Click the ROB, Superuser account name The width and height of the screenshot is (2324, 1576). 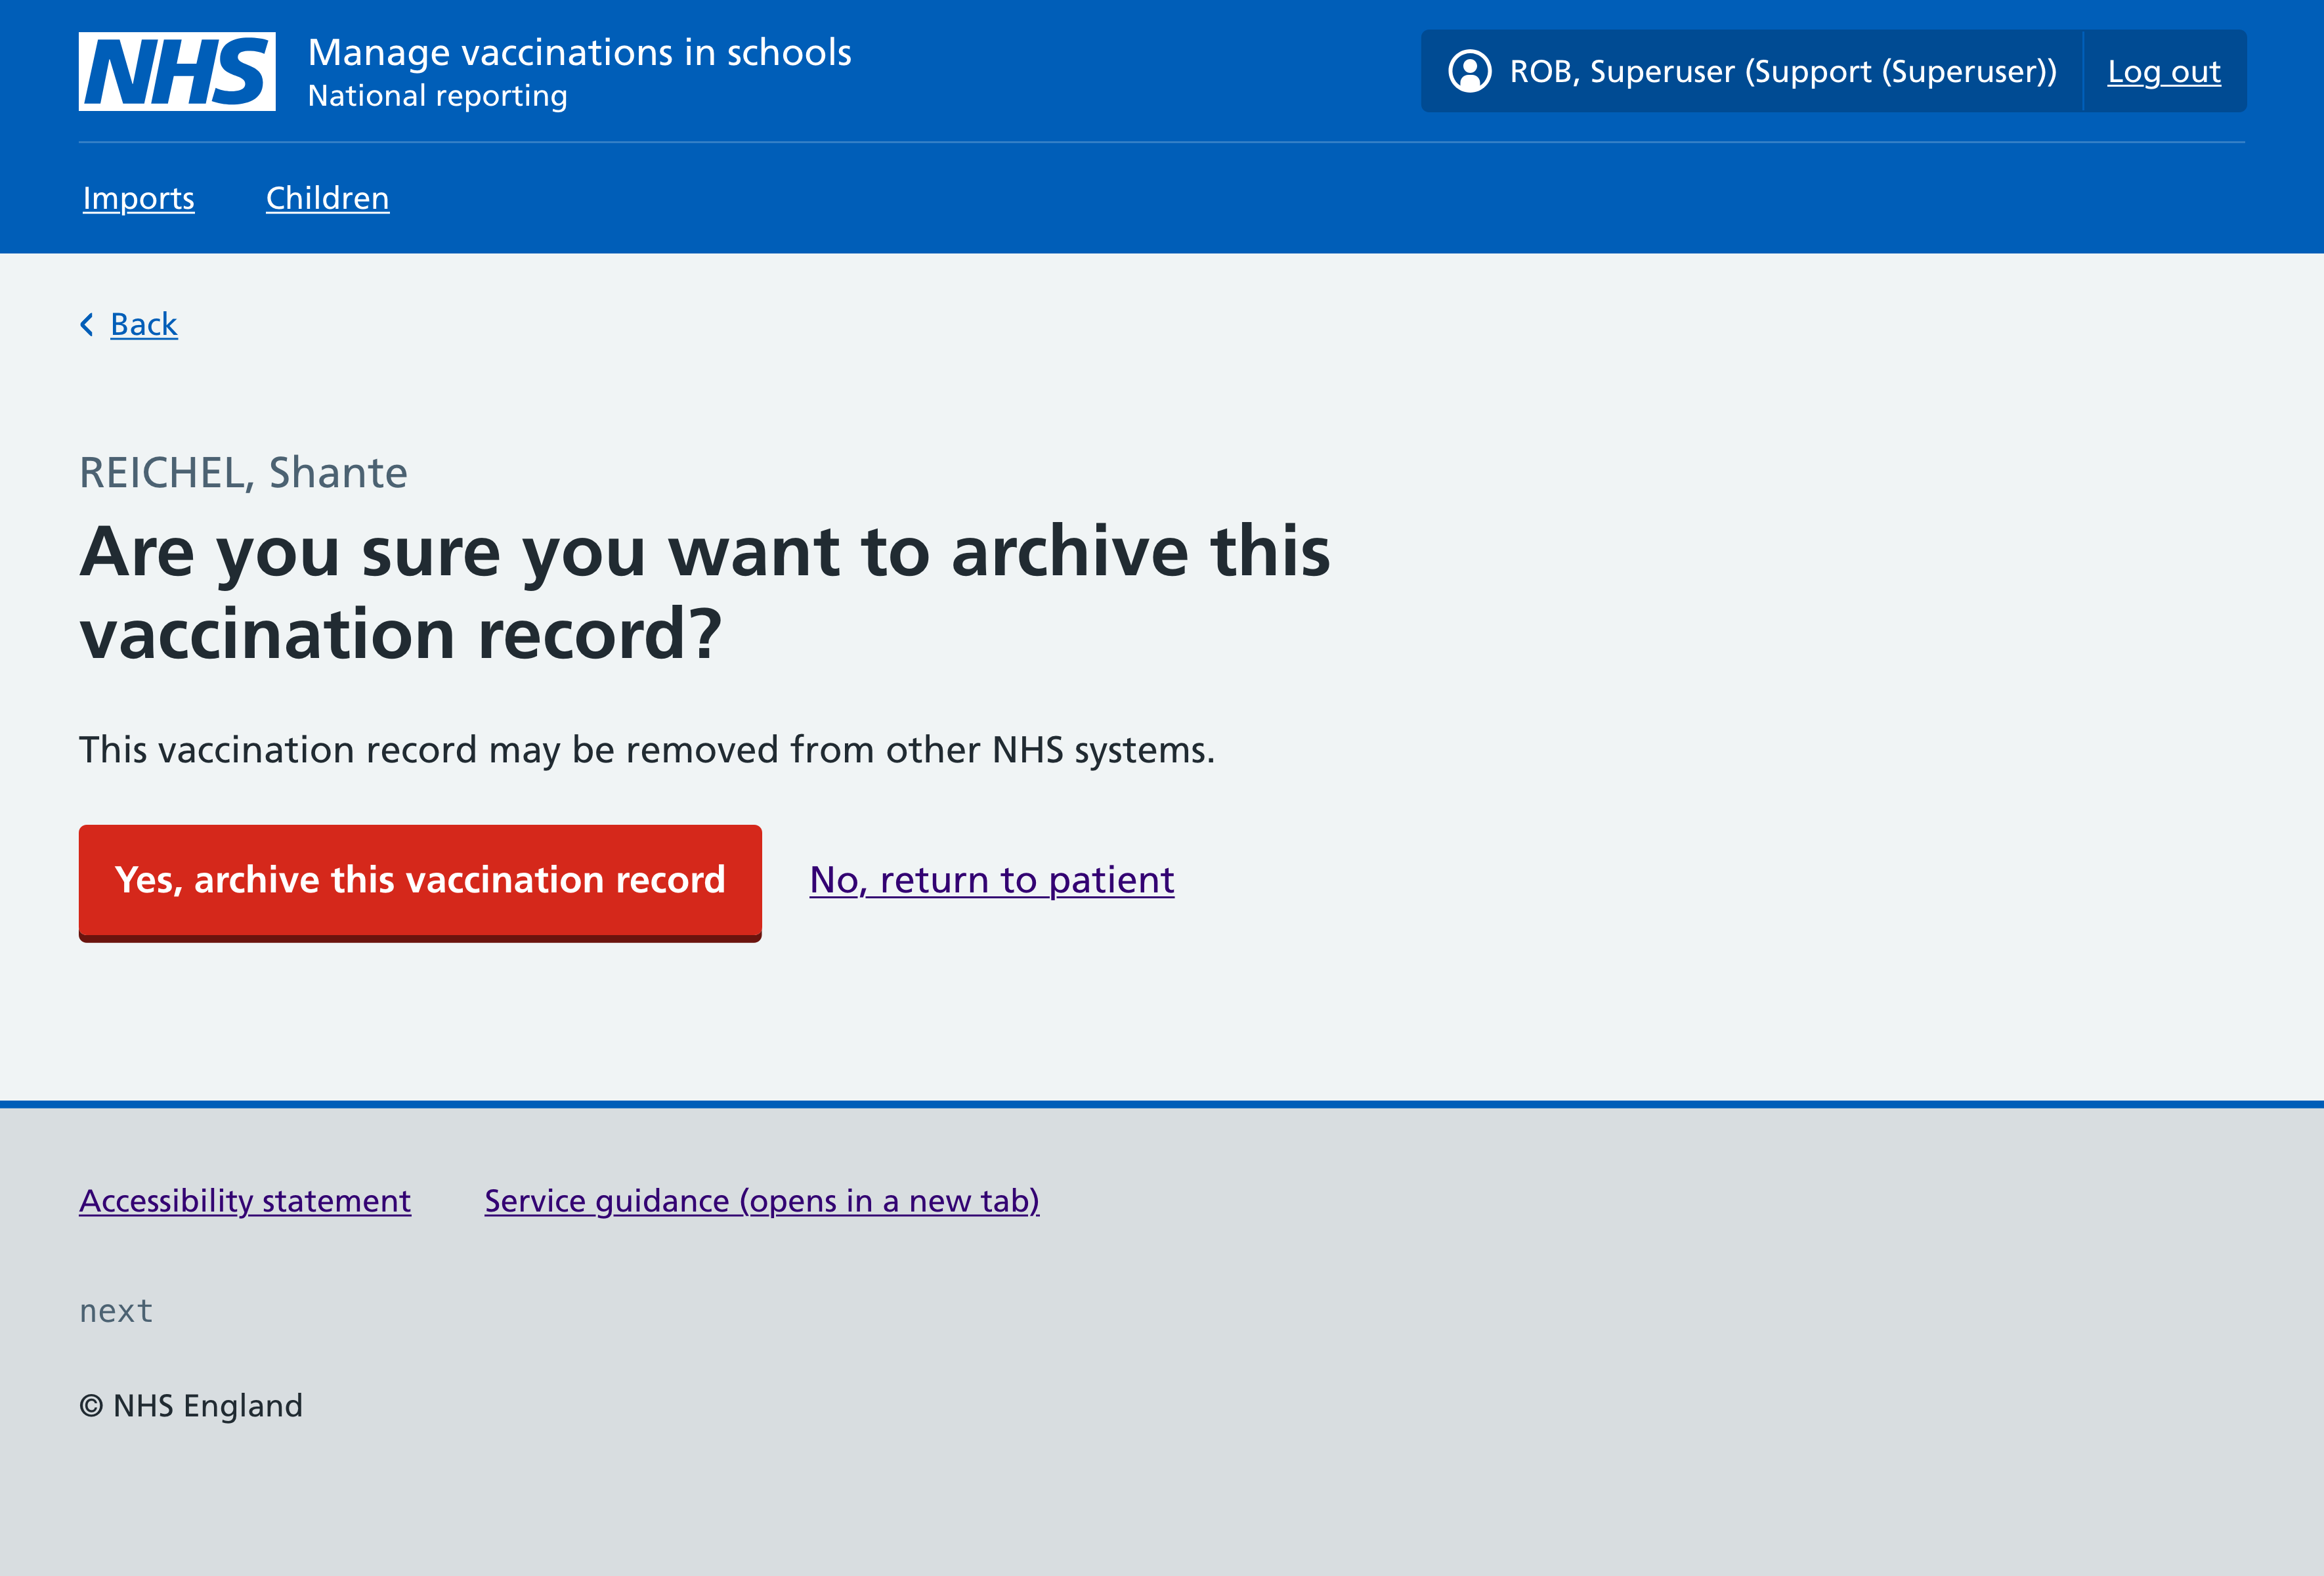[x=1782, y=71]
